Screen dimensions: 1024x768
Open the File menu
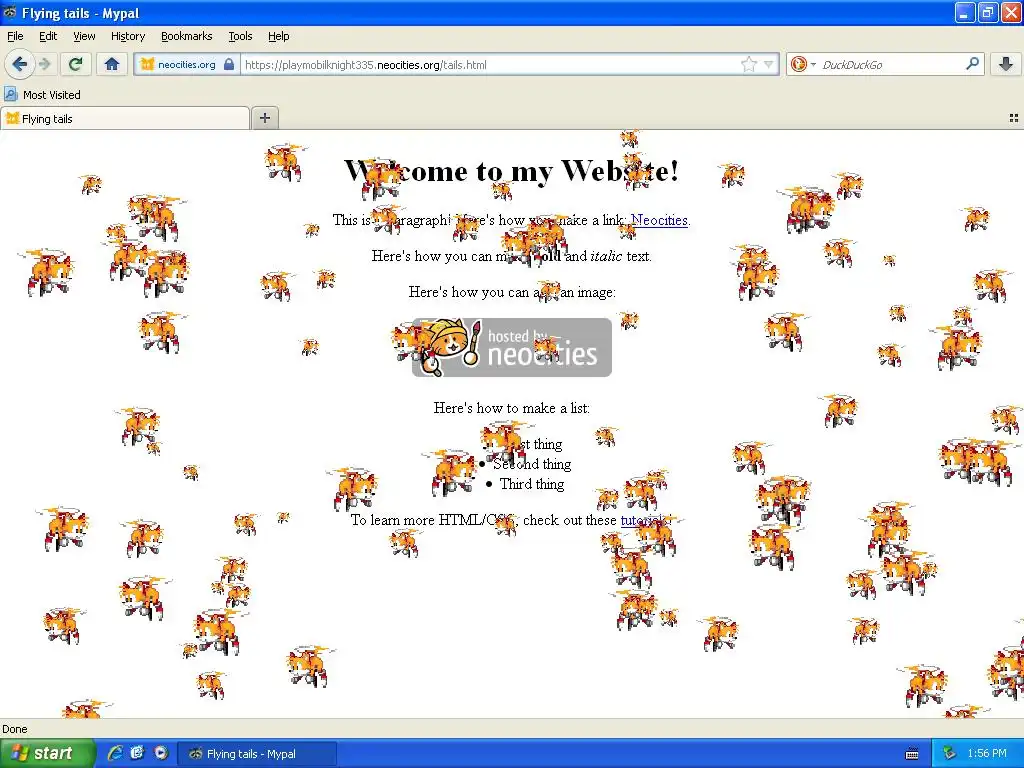[x=15, y=36]
